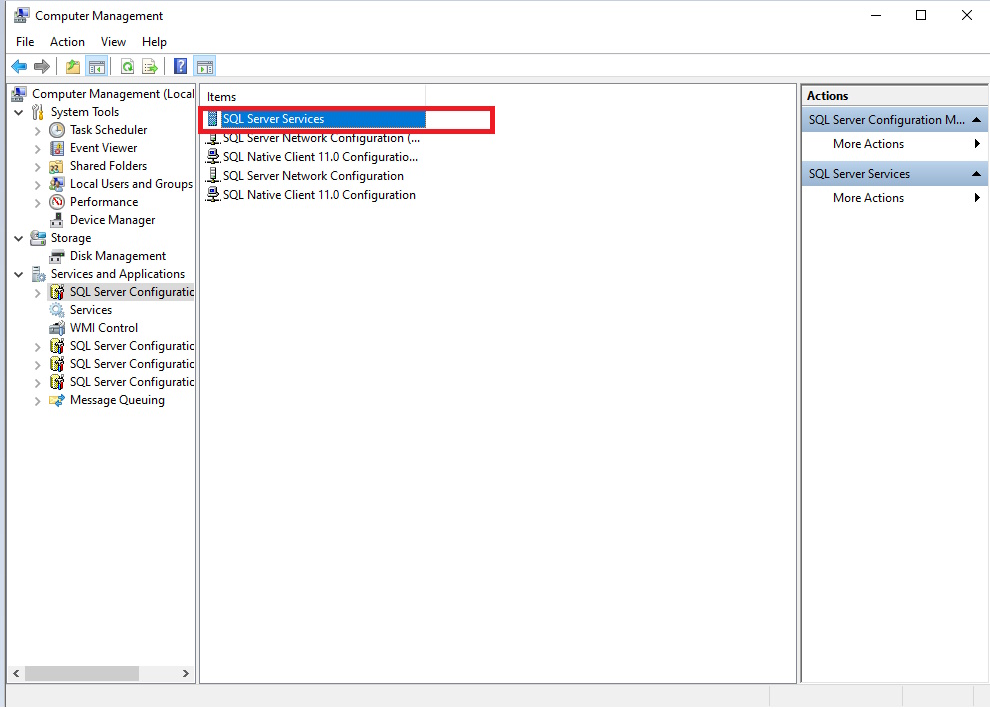Expand the highlighted SQL Server Configuration node
Image resolution: width=990 pixels, height=709 pixels.
coord(37,293)
